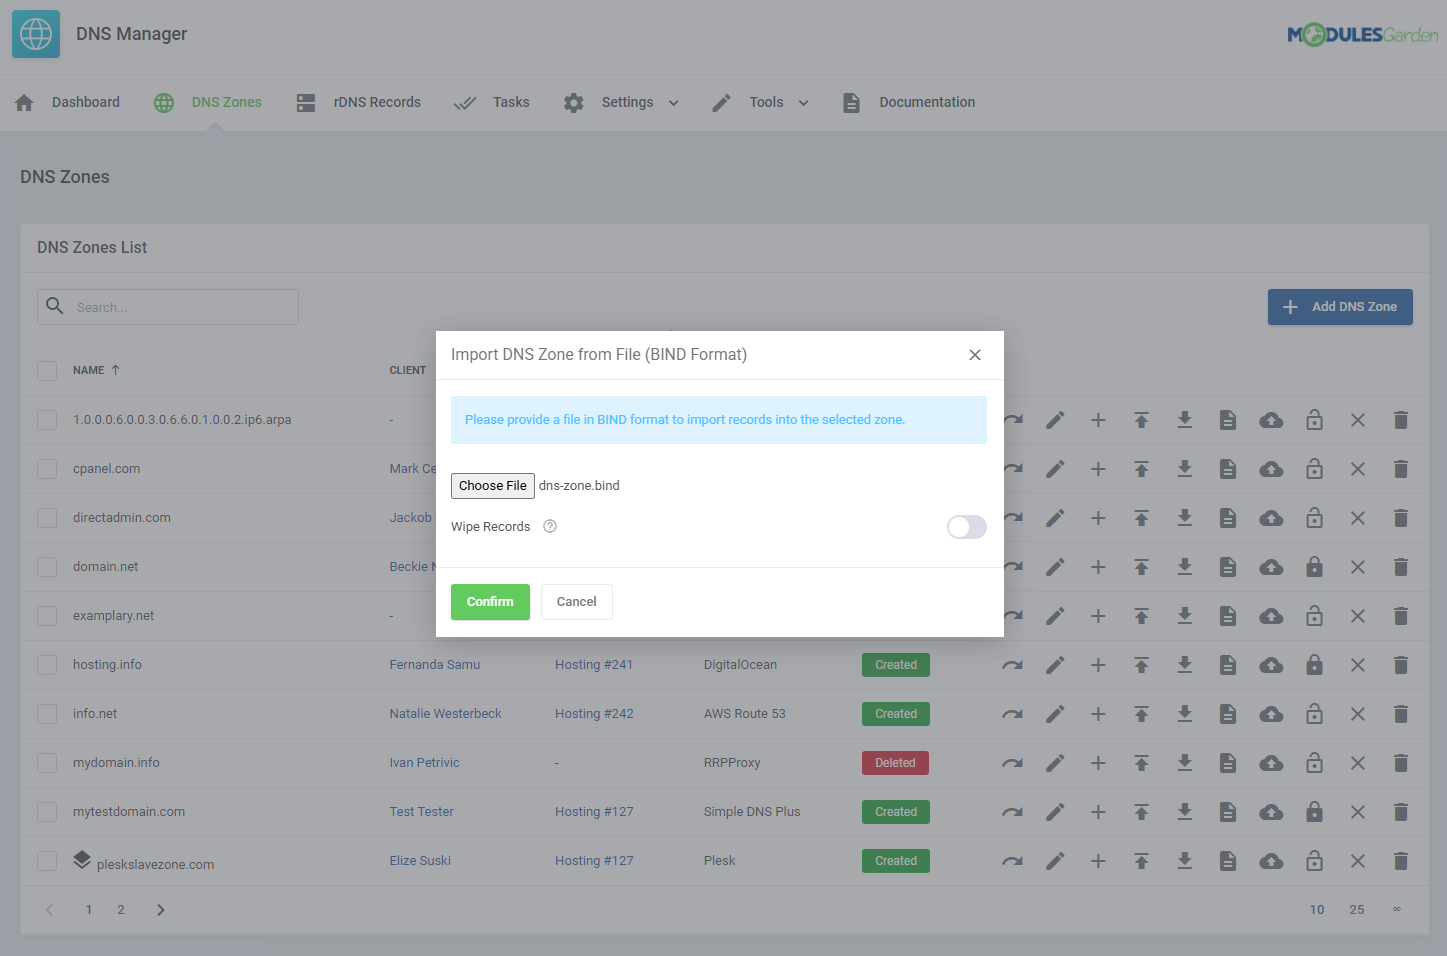Screen dimensions: 1447x956
Task: Click the download export icon for mytestdomain.com
Action: 1184,811
